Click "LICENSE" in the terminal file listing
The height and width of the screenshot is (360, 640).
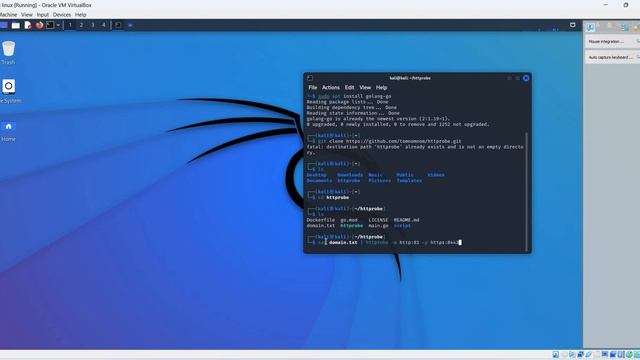coord(378,220)
